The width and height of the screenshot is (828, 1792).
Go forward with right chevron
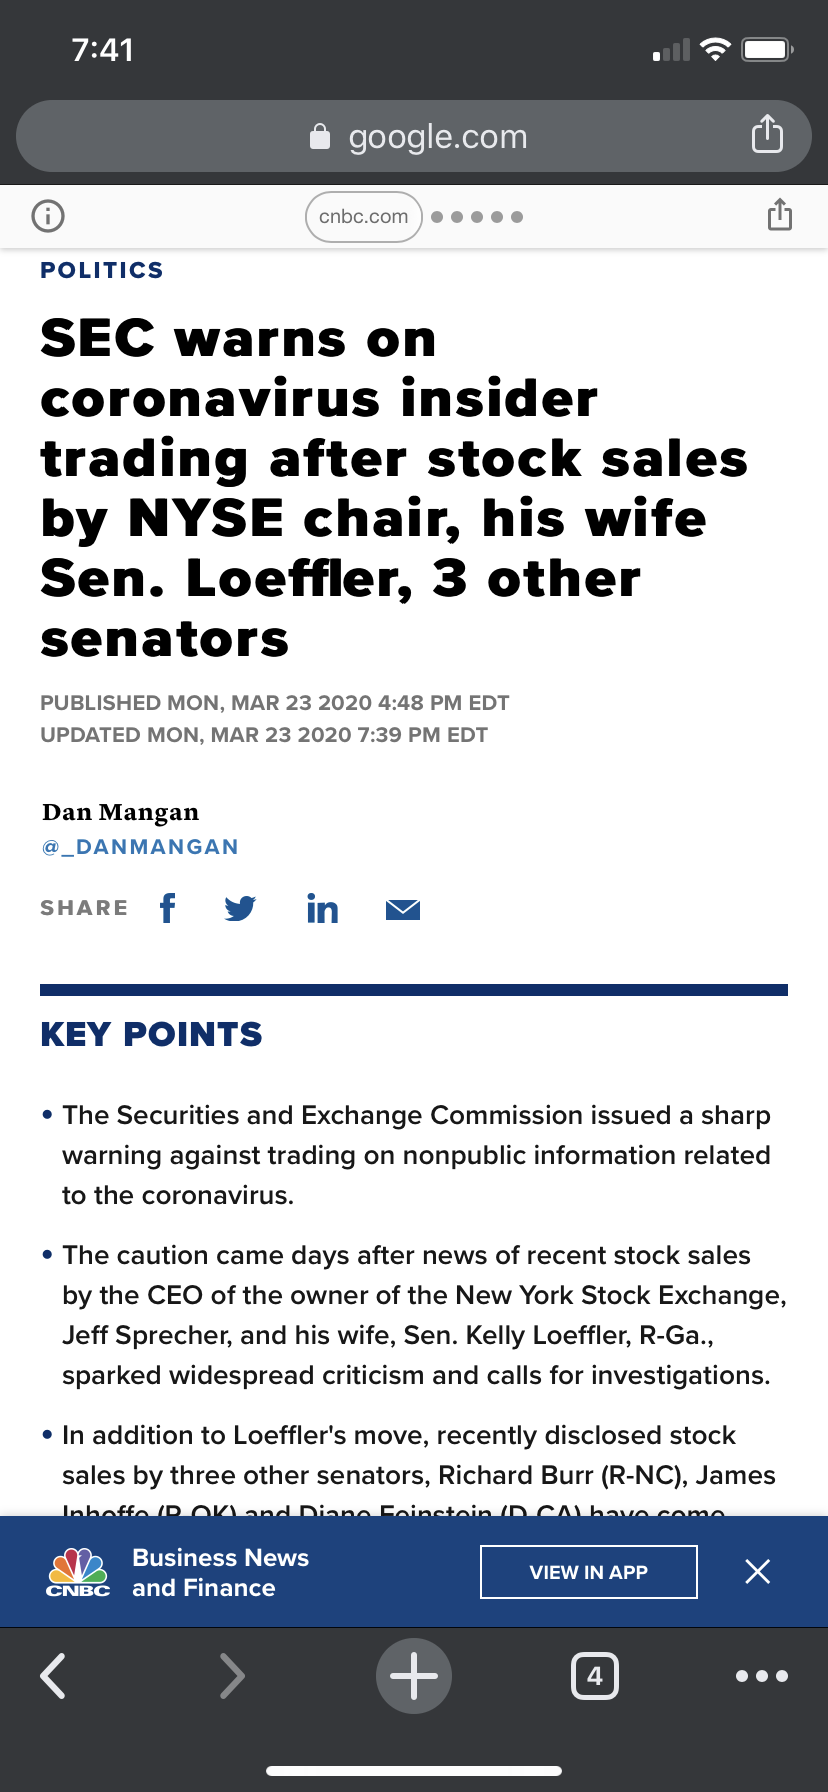coord(232,1676)
